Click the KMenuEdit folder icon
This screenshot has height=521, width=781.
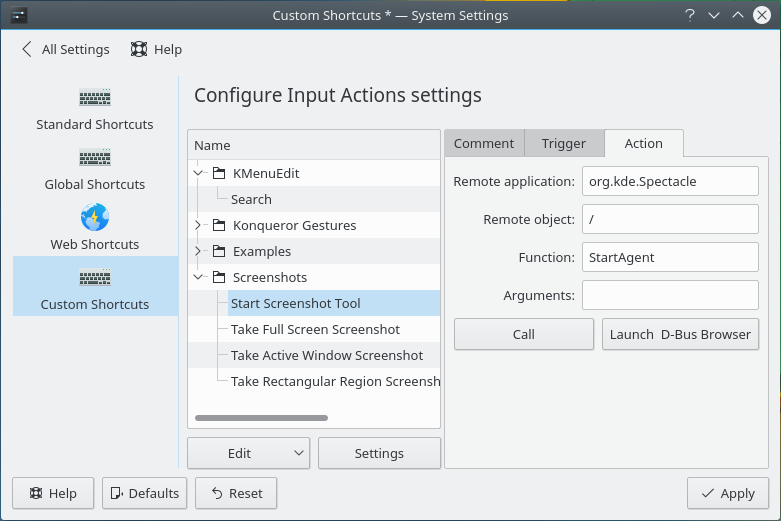pyautogui.click(x=218, y=173)
